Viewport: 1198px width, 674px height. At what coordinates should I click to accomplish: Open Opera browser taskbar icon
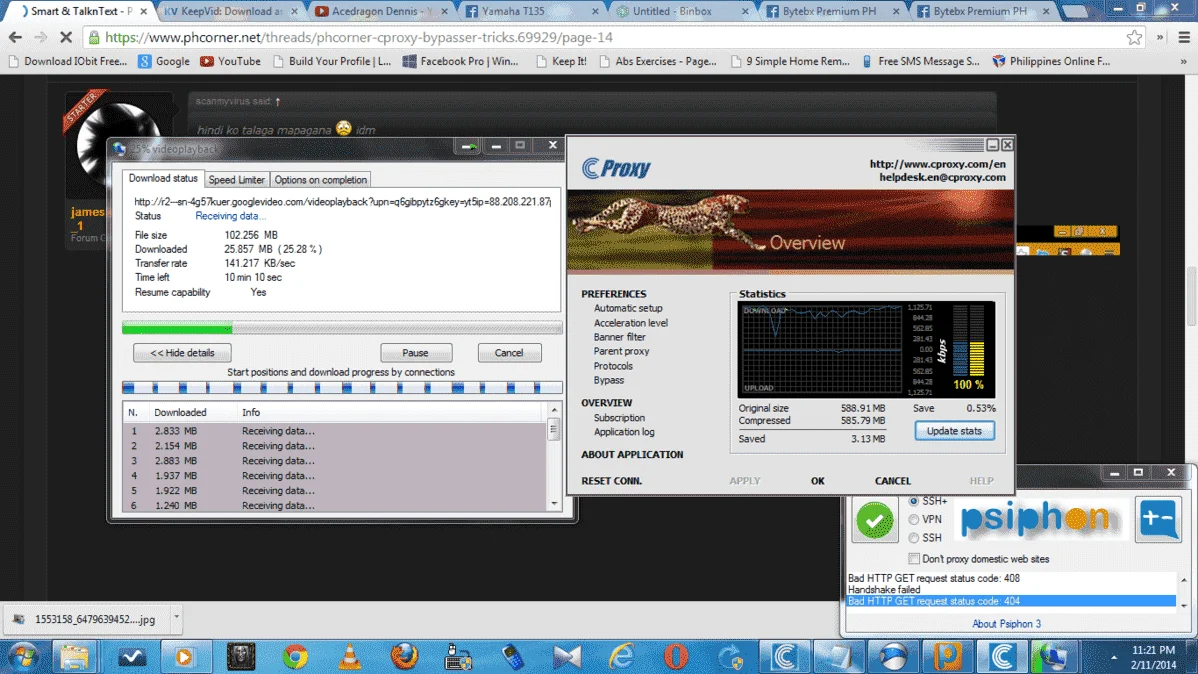675,656
